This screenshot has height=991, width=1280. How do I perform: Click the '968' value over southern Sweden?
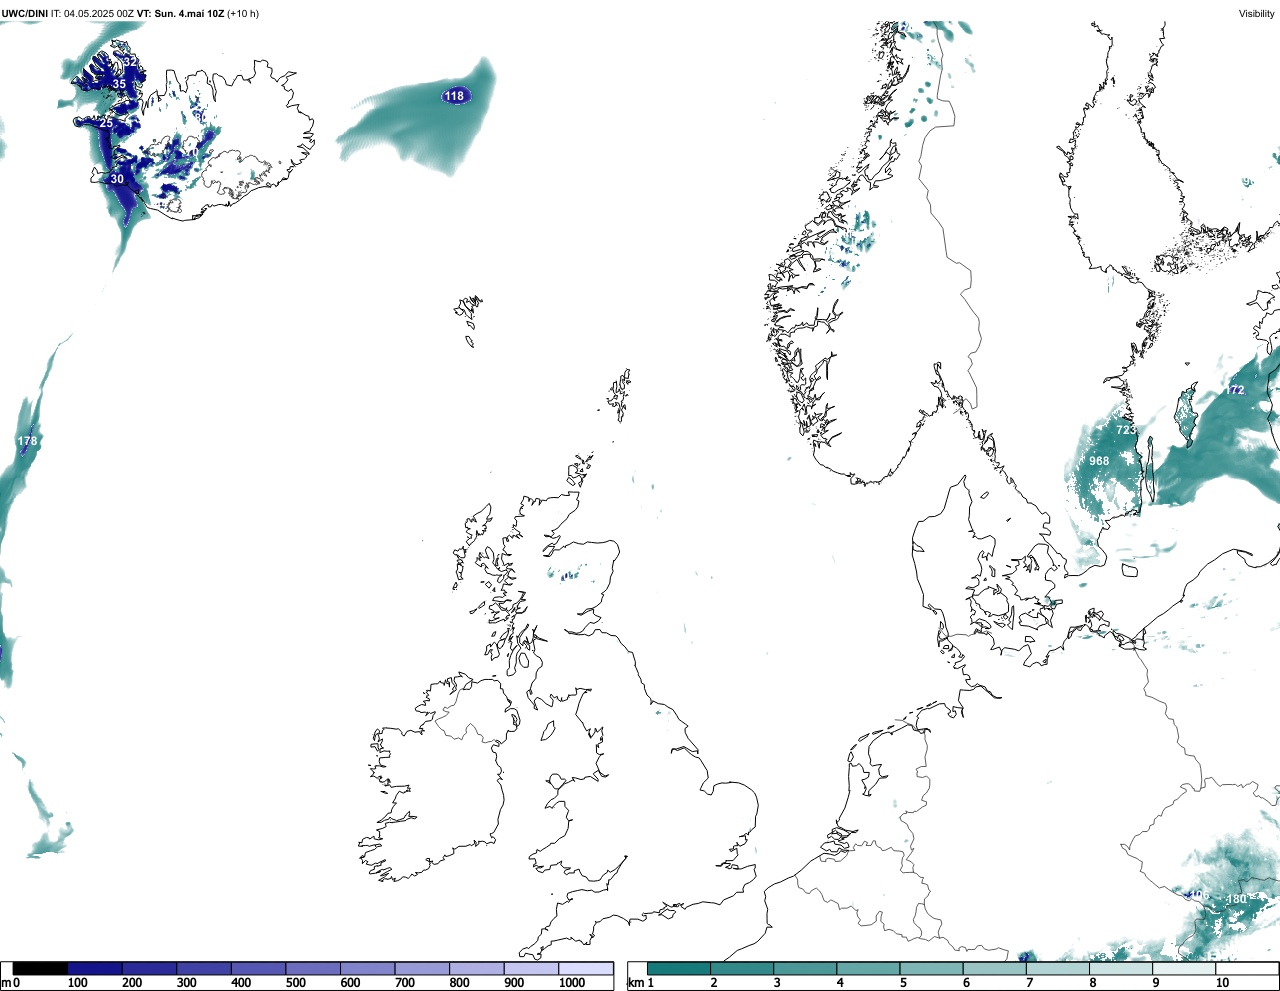click(x=1099, y=461)
